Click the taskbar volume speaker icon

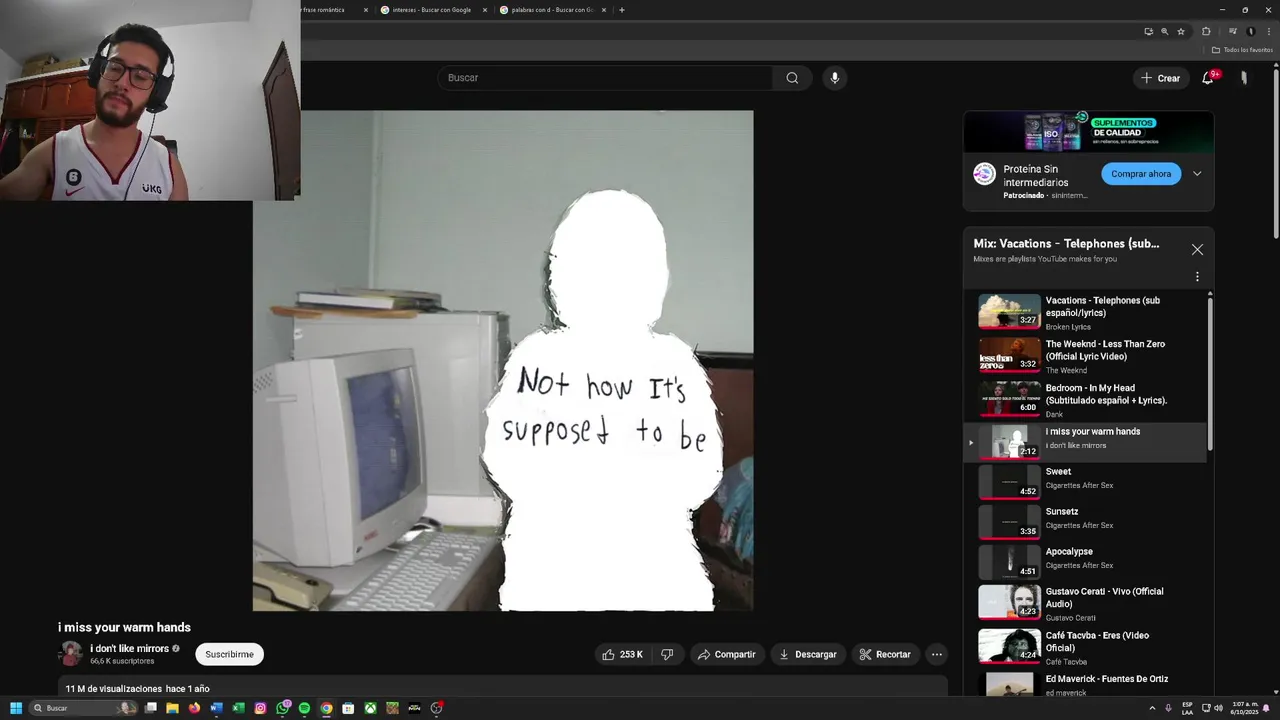click(x=1218, y=708)
